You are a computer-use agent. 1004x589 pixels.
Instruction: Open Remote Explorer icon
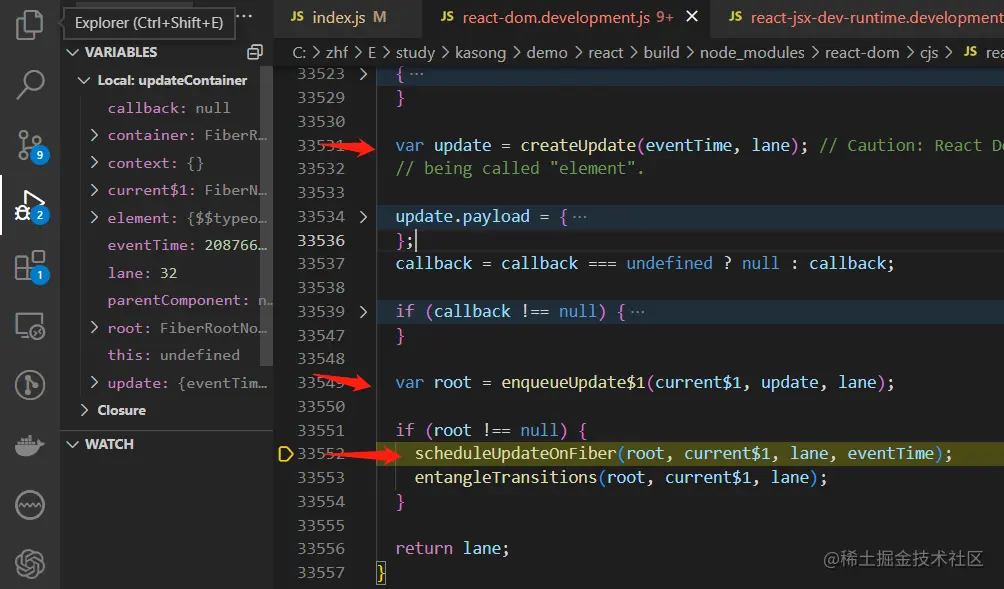coord(29,326)
